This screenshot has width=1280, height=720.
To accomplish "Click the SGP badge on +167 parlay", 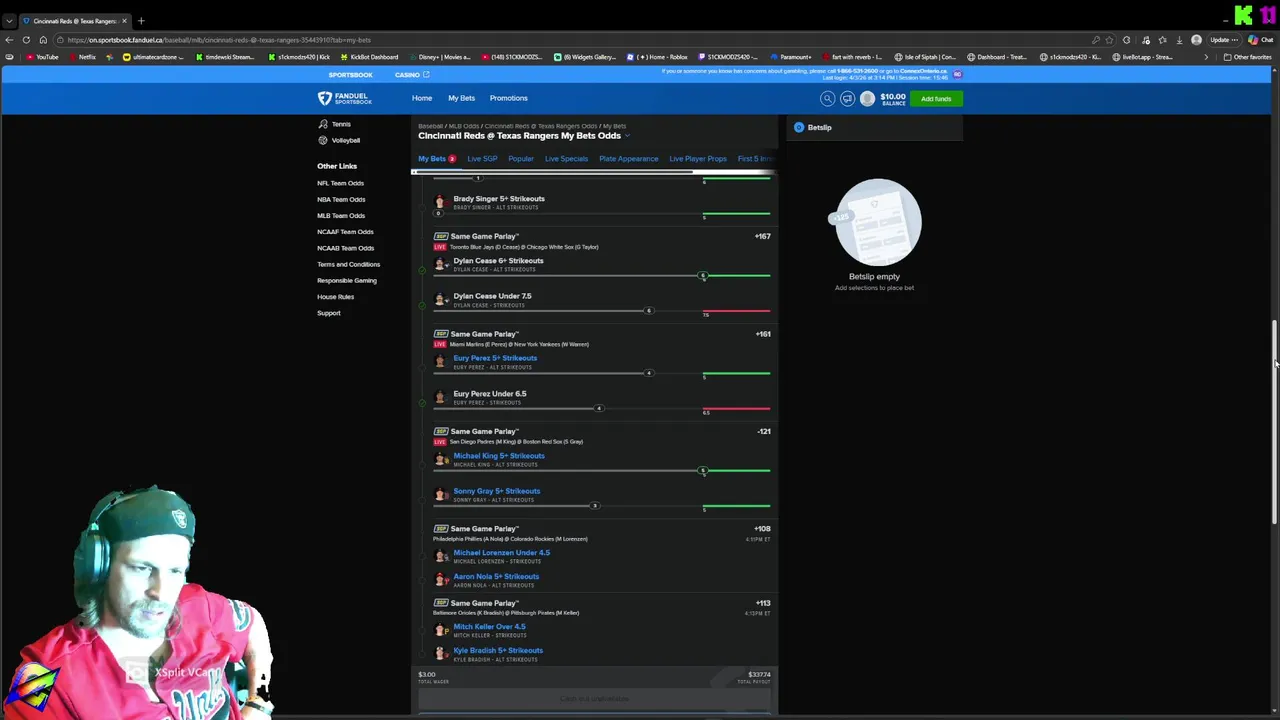I will 440,237.
